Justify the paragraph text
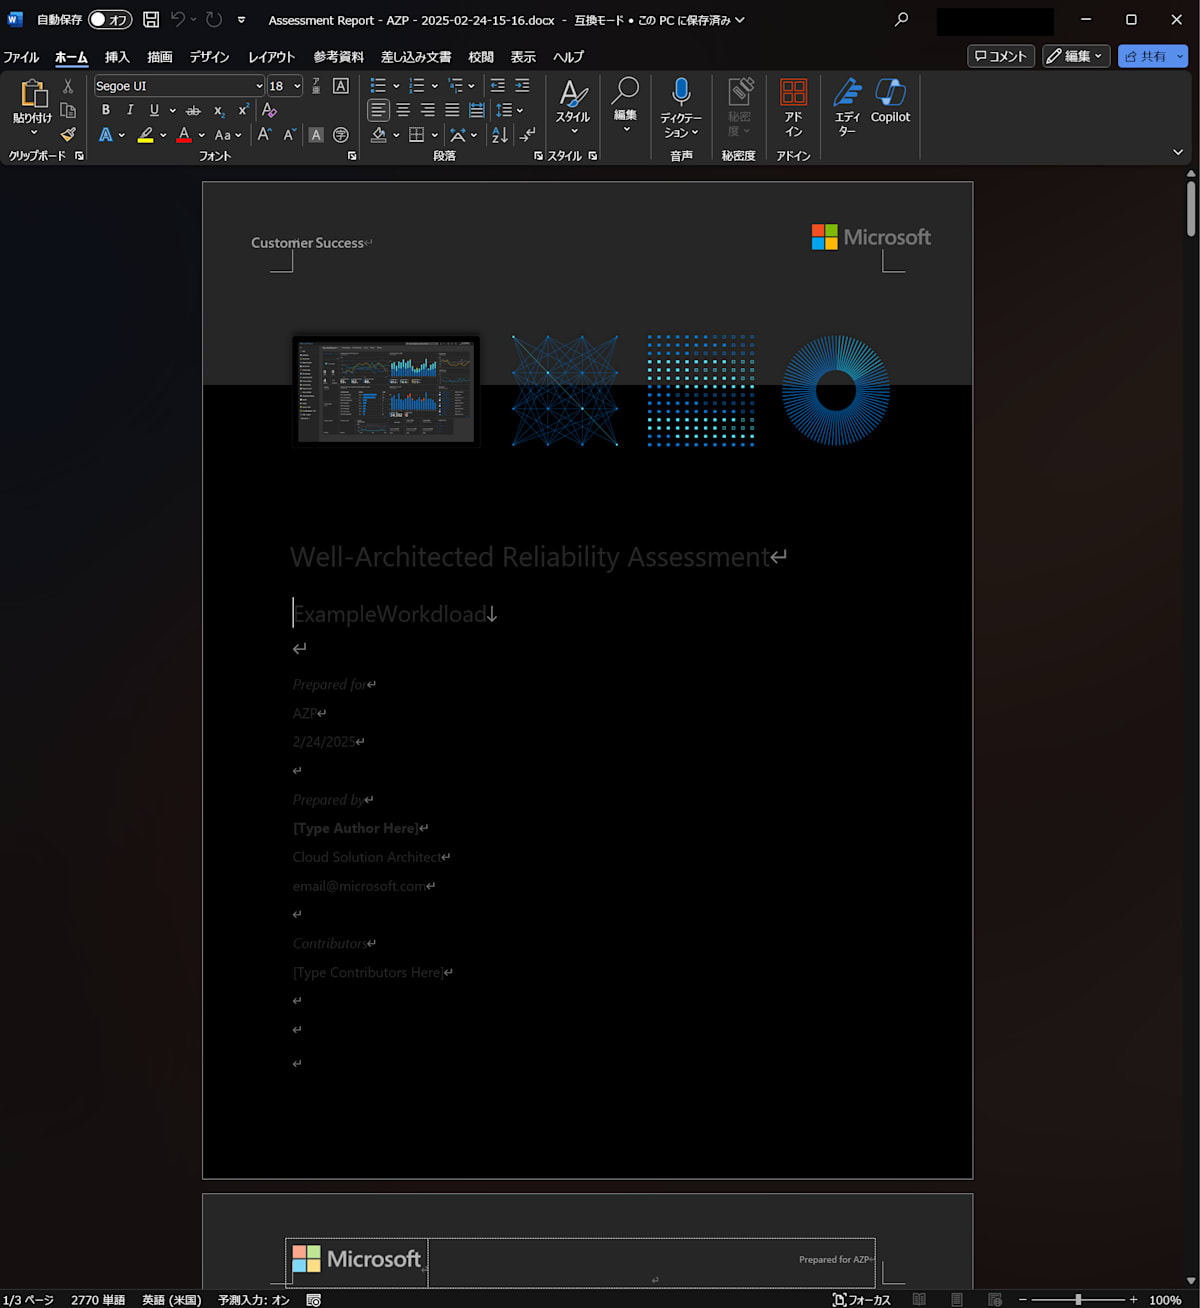This screenshot has width=1200, height=1308. 452,110
